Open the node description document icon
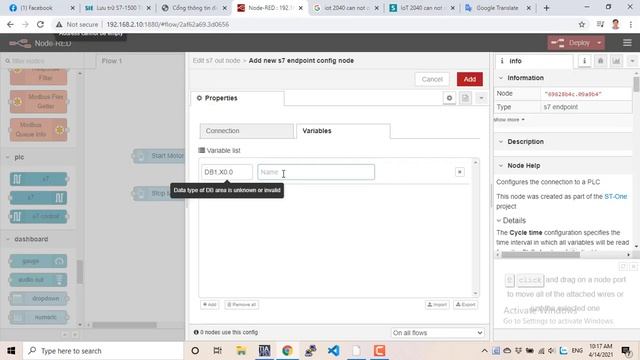Image resolution: width=640 pixels, height=360 pixels. (x=465, y=98)
